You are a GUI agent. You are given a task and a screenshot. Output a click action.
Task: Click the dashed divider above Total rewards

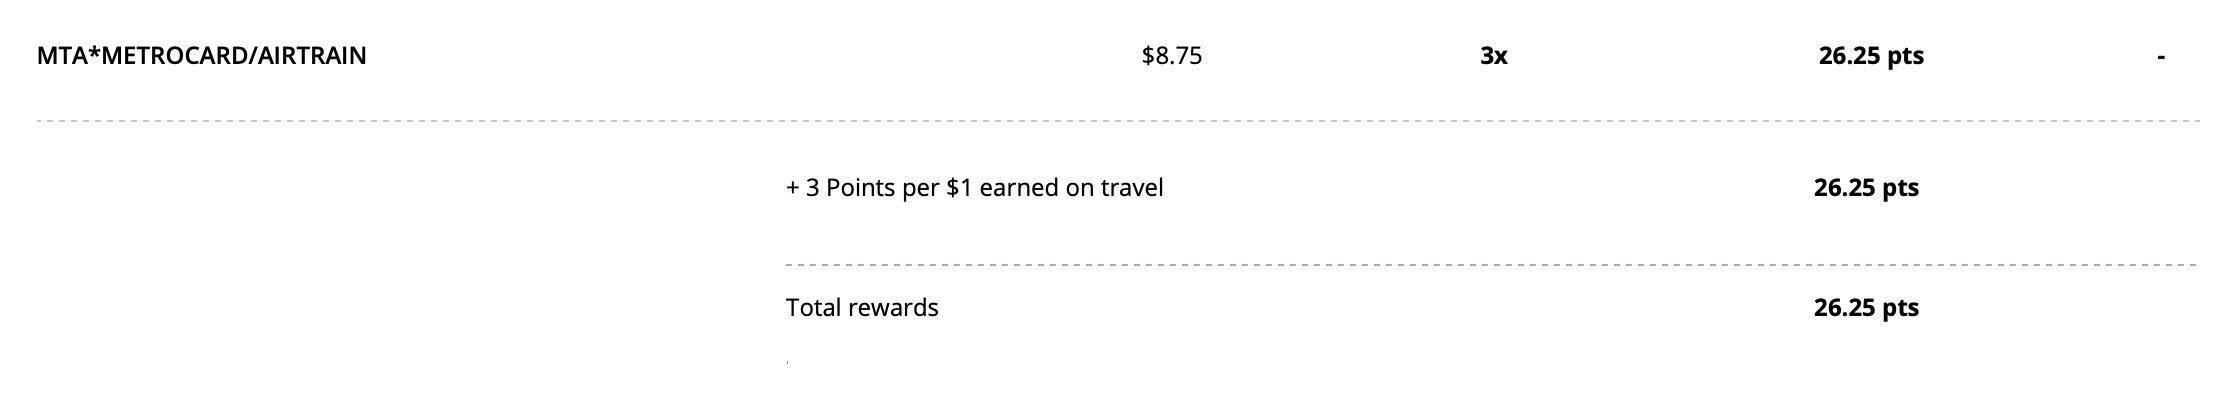[x=1490, y=265]
